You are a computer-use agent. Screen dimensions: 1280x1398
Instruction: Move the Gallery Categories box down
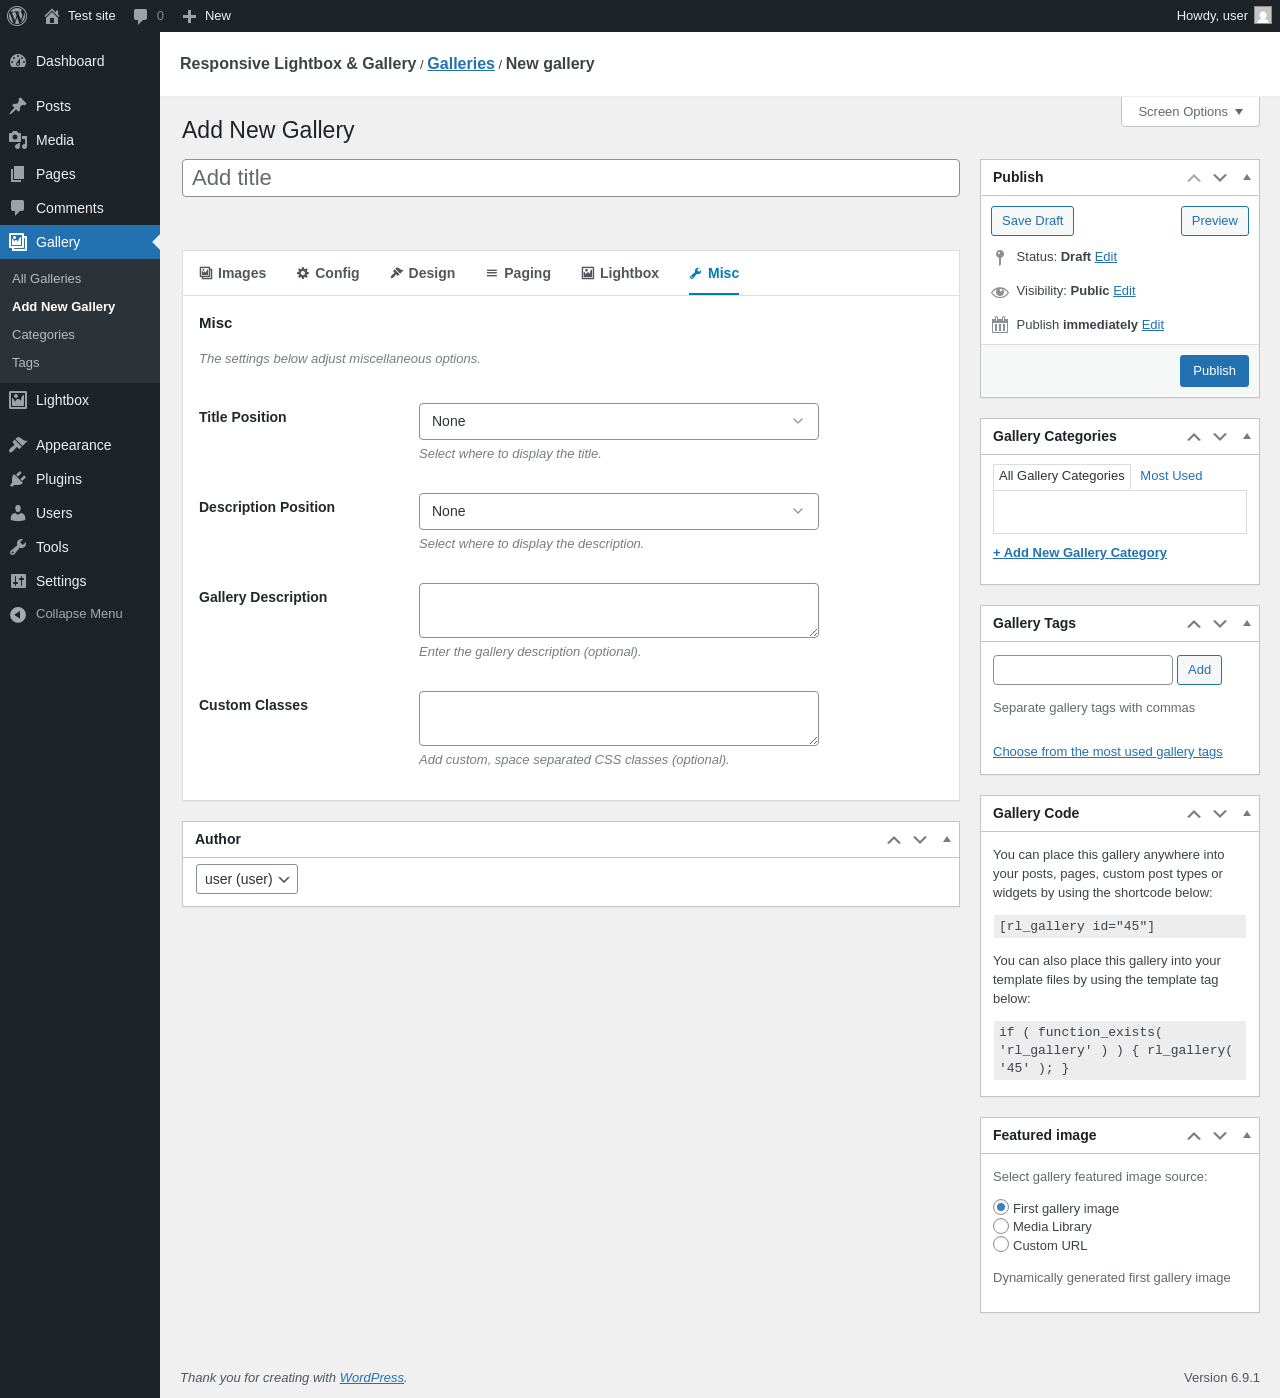click(x=1220, y=437)
